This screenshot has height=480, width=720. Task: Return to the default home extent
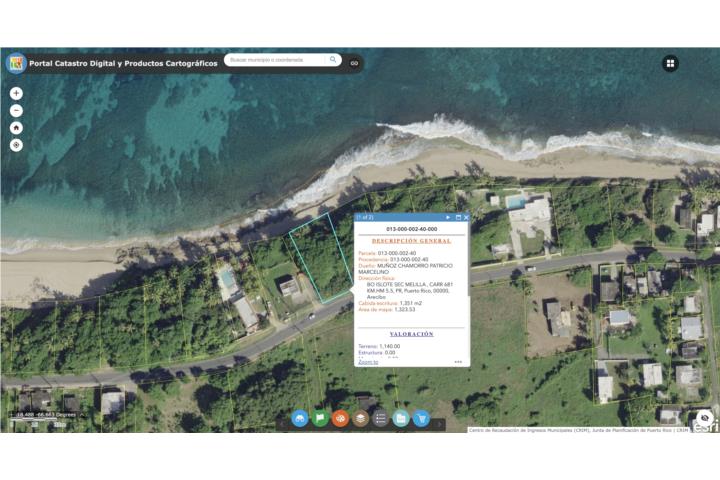[16, 128]
